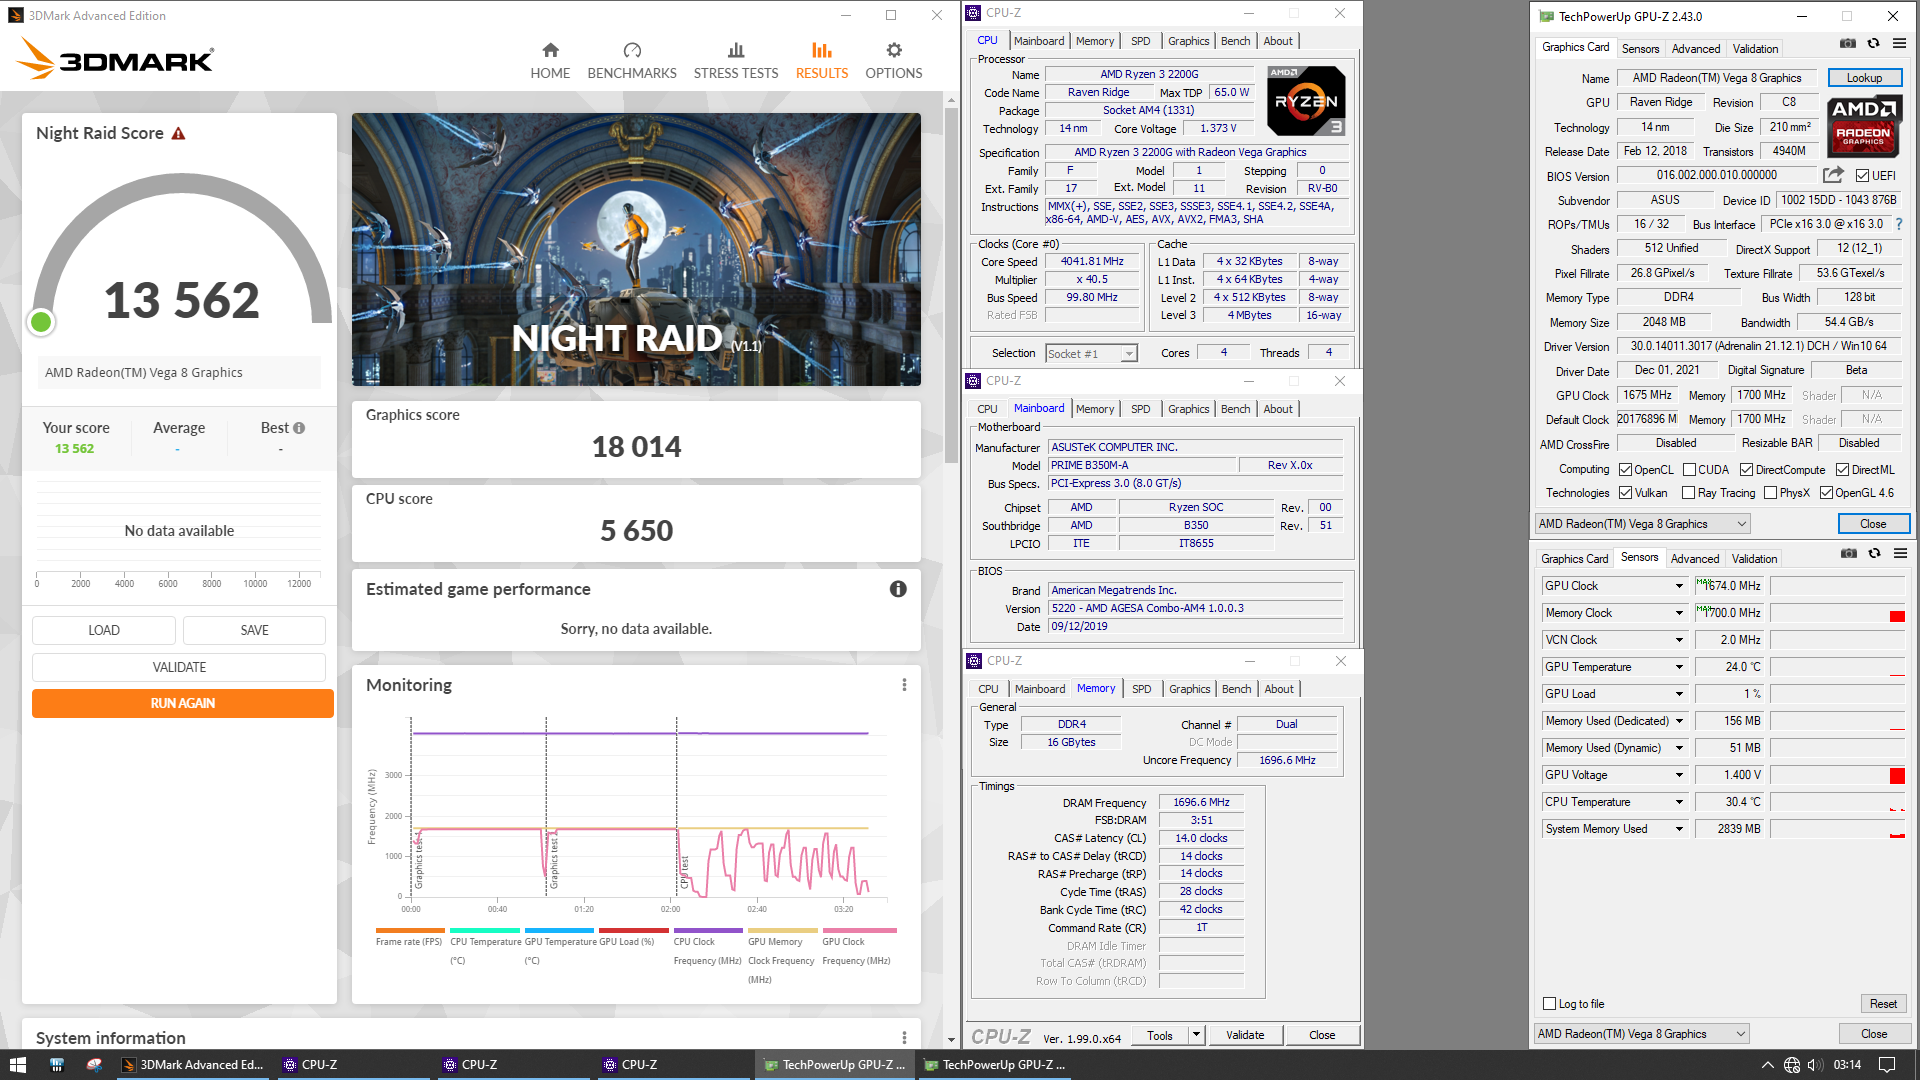Click the AMD Radeon Graphics logo in GPU-Z
The image size is (1920, 1080).
pos(1864,126)
